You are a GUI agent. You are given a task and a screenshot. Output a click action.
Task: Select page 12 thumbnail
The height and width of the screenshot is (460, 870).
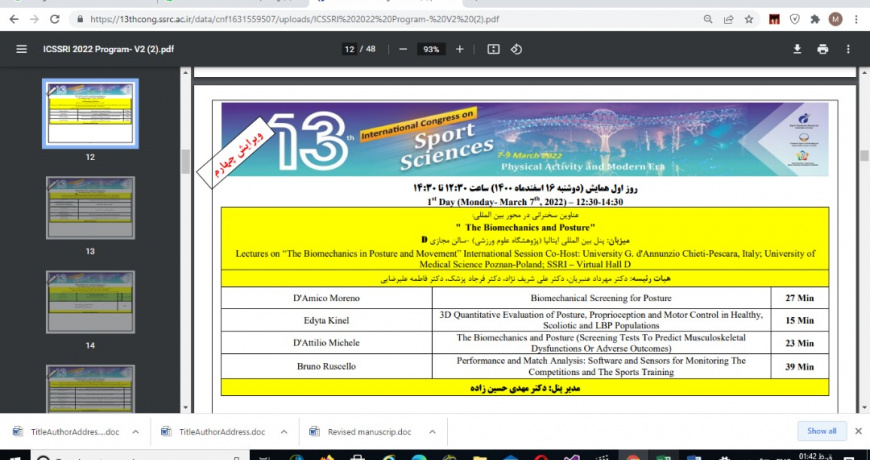click(90, 113)
